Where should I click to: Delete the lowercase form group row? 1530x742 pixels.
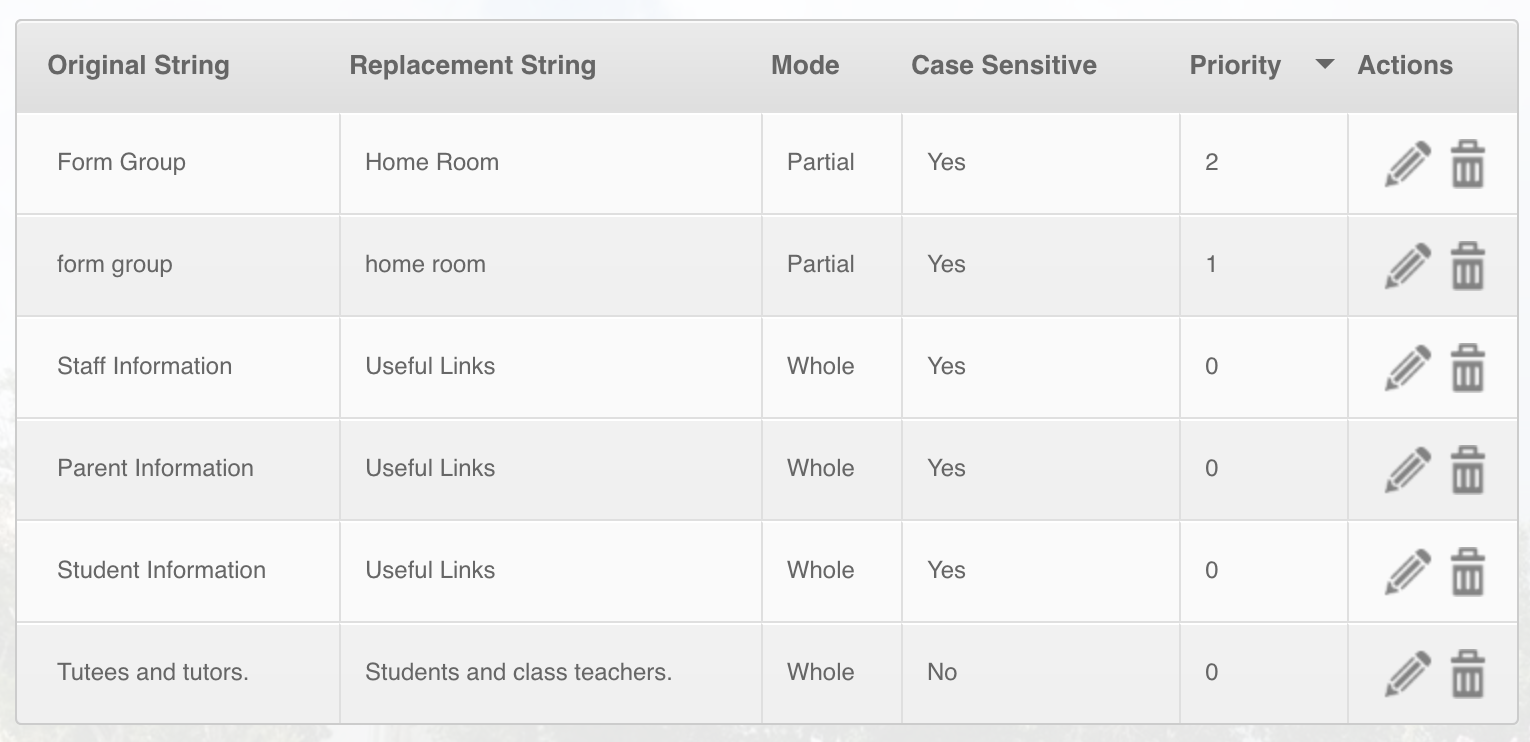pos(1467,266)
